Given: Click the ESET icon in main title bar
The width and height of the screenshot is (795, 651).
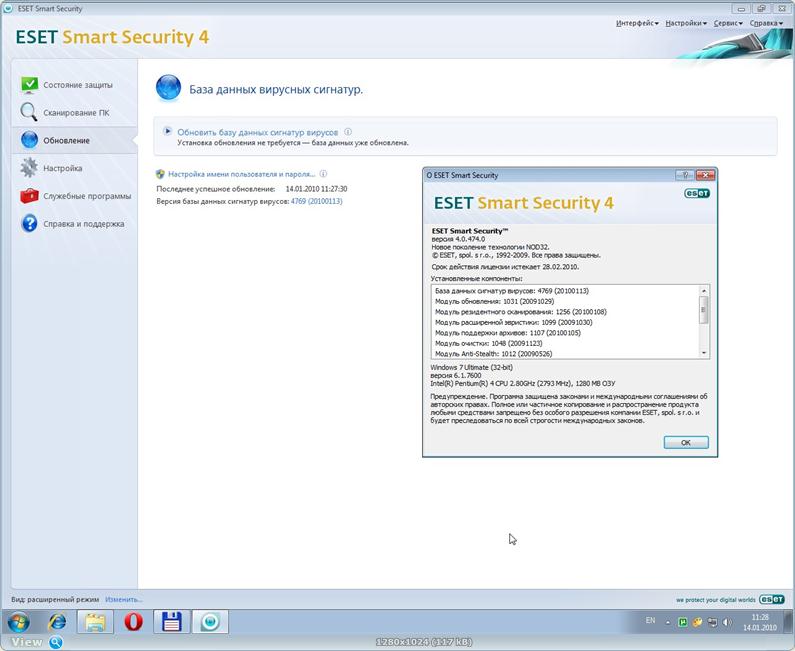Looking at the screenshot, I should coord(8,9).
